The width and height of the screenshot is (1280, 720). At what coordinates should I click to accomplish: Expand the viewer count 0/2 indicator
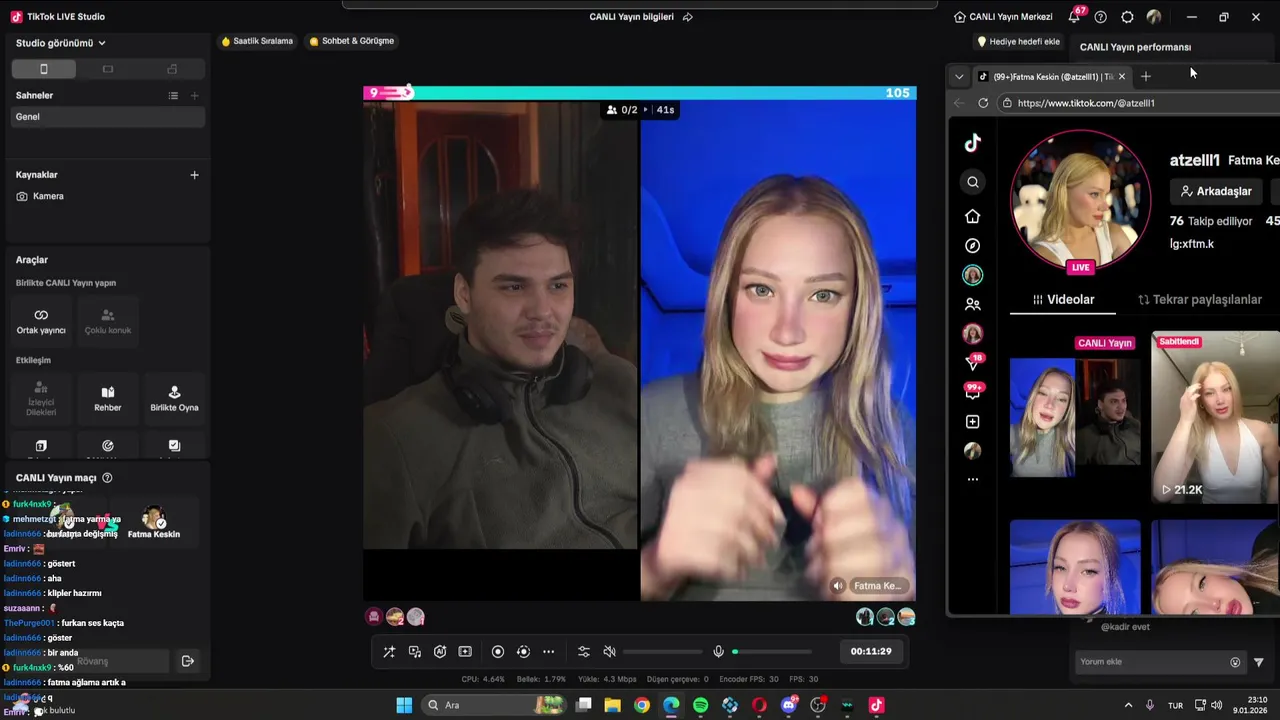[640, 110]
